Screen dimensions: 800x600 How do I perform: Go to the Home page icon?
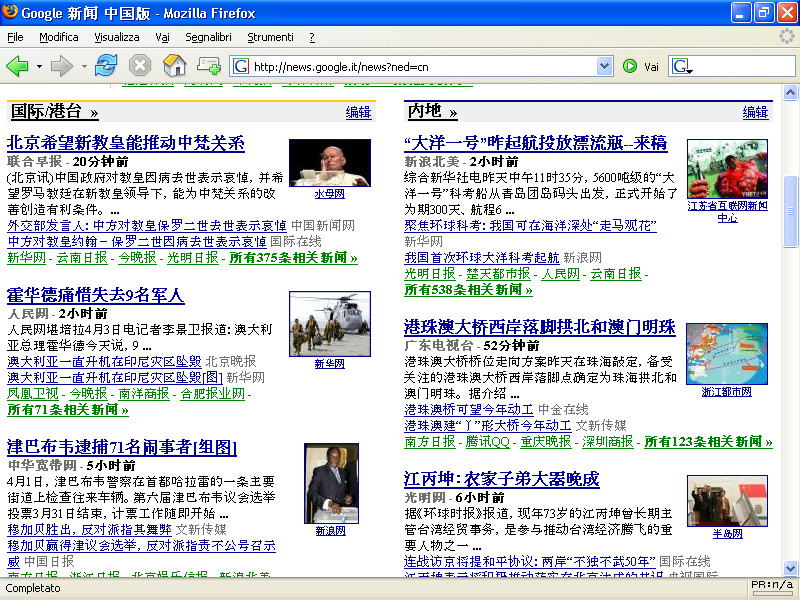click(174, 66)
